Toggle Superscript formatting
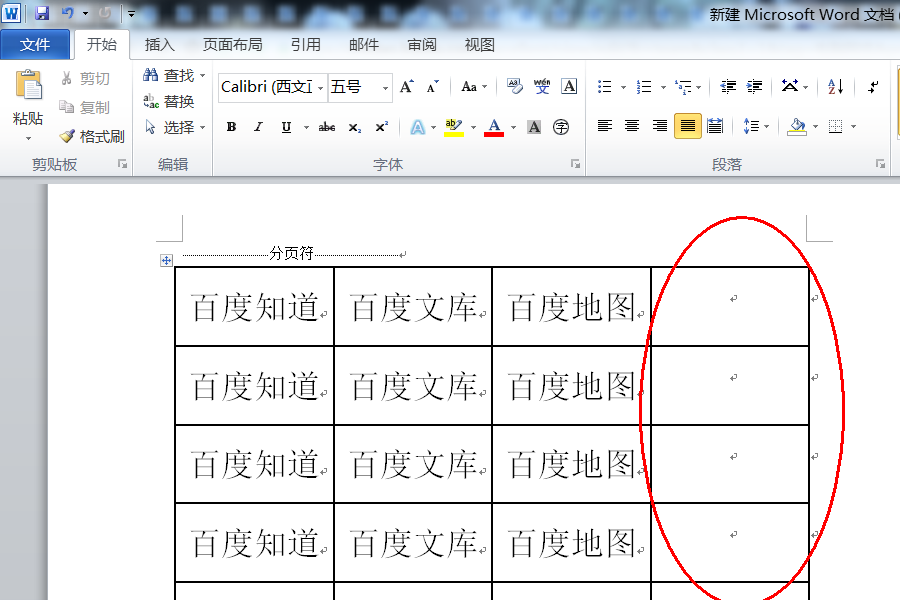The image size is (900, 600). pos(382,127)
